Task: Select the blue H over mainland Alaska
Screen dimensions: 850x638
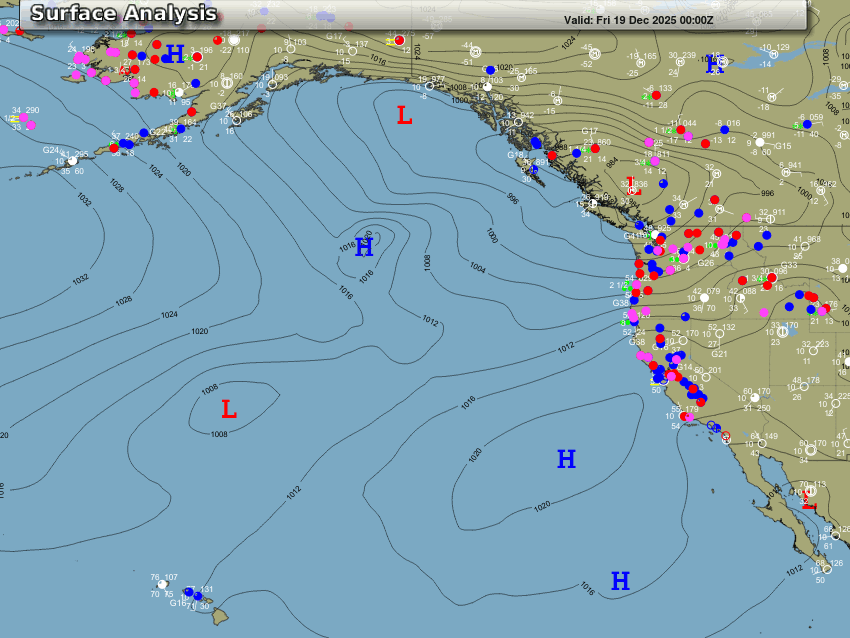Action: click(175, 53)
